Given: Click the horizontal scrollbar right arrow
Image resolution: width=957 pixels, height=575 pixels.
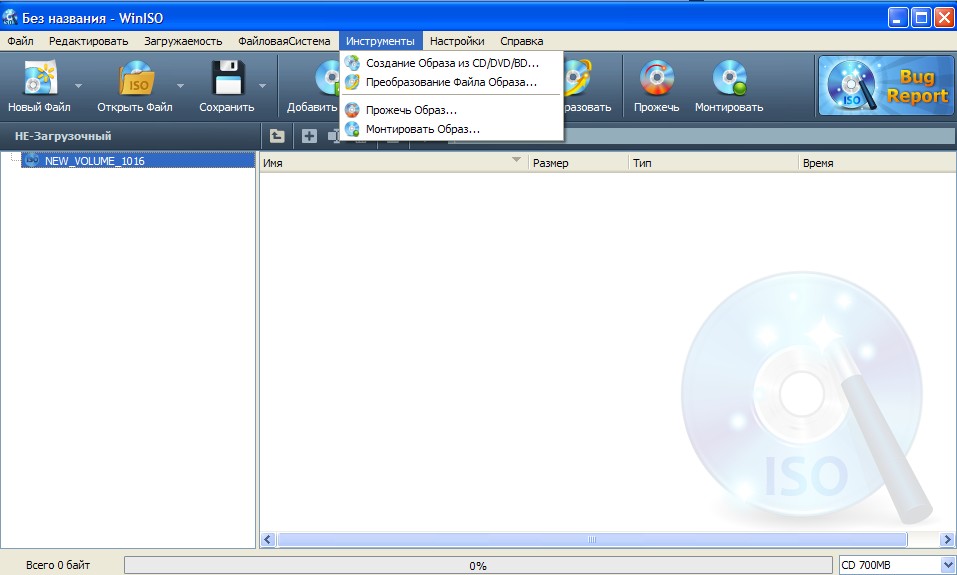Looking at the screenshot, I should pyautogui.click(x=947, y=540).
